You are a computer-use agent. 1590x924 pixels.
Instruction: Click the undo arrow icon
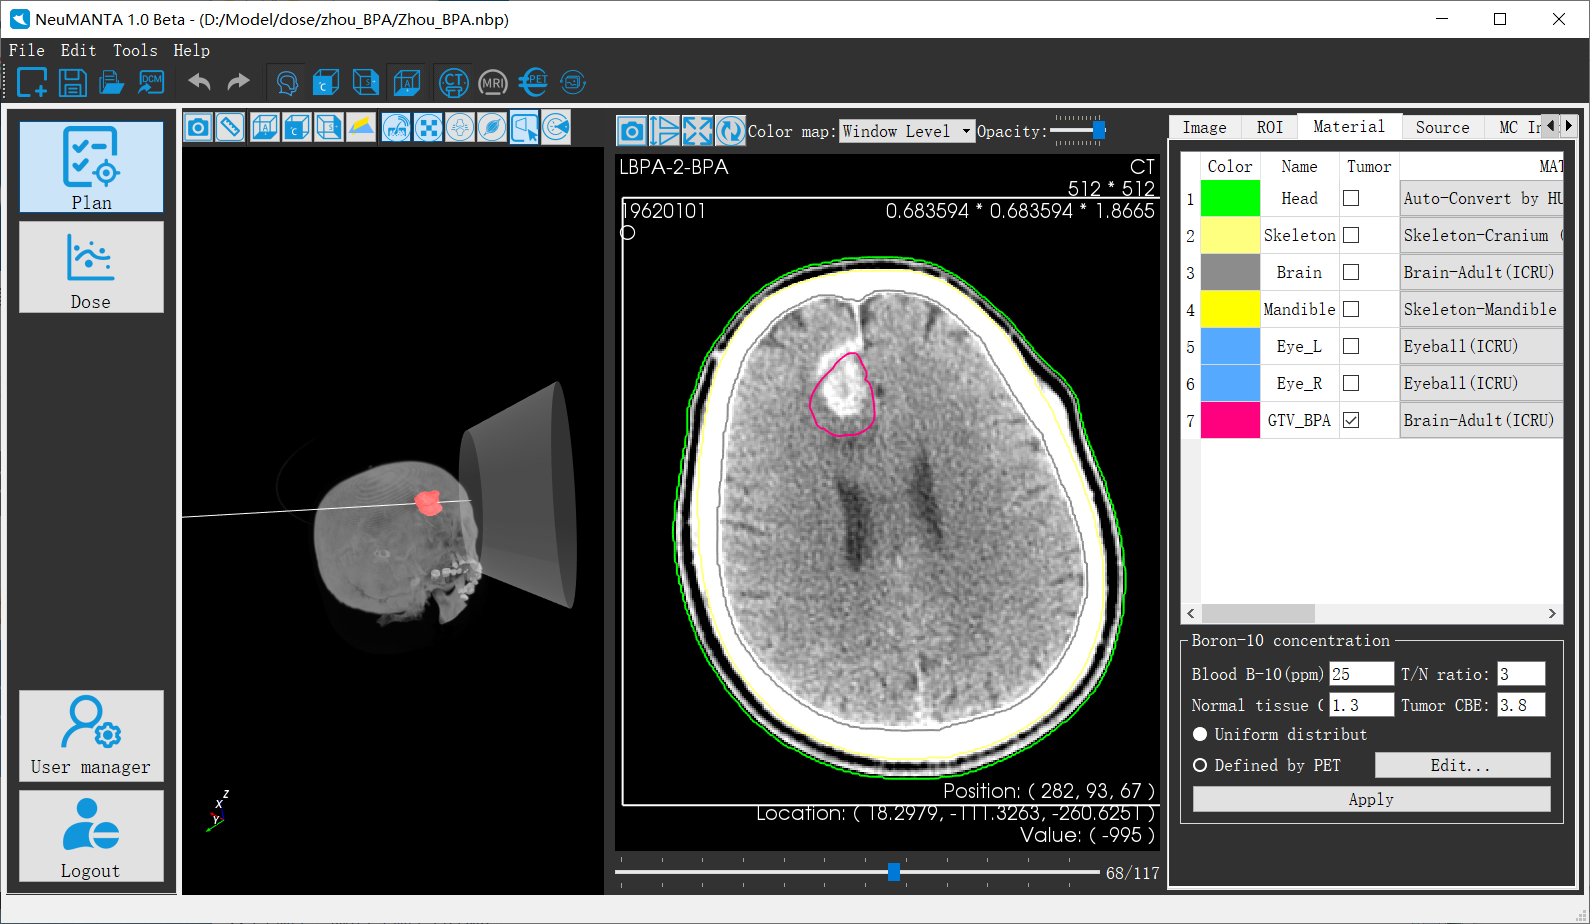[199, 82]
